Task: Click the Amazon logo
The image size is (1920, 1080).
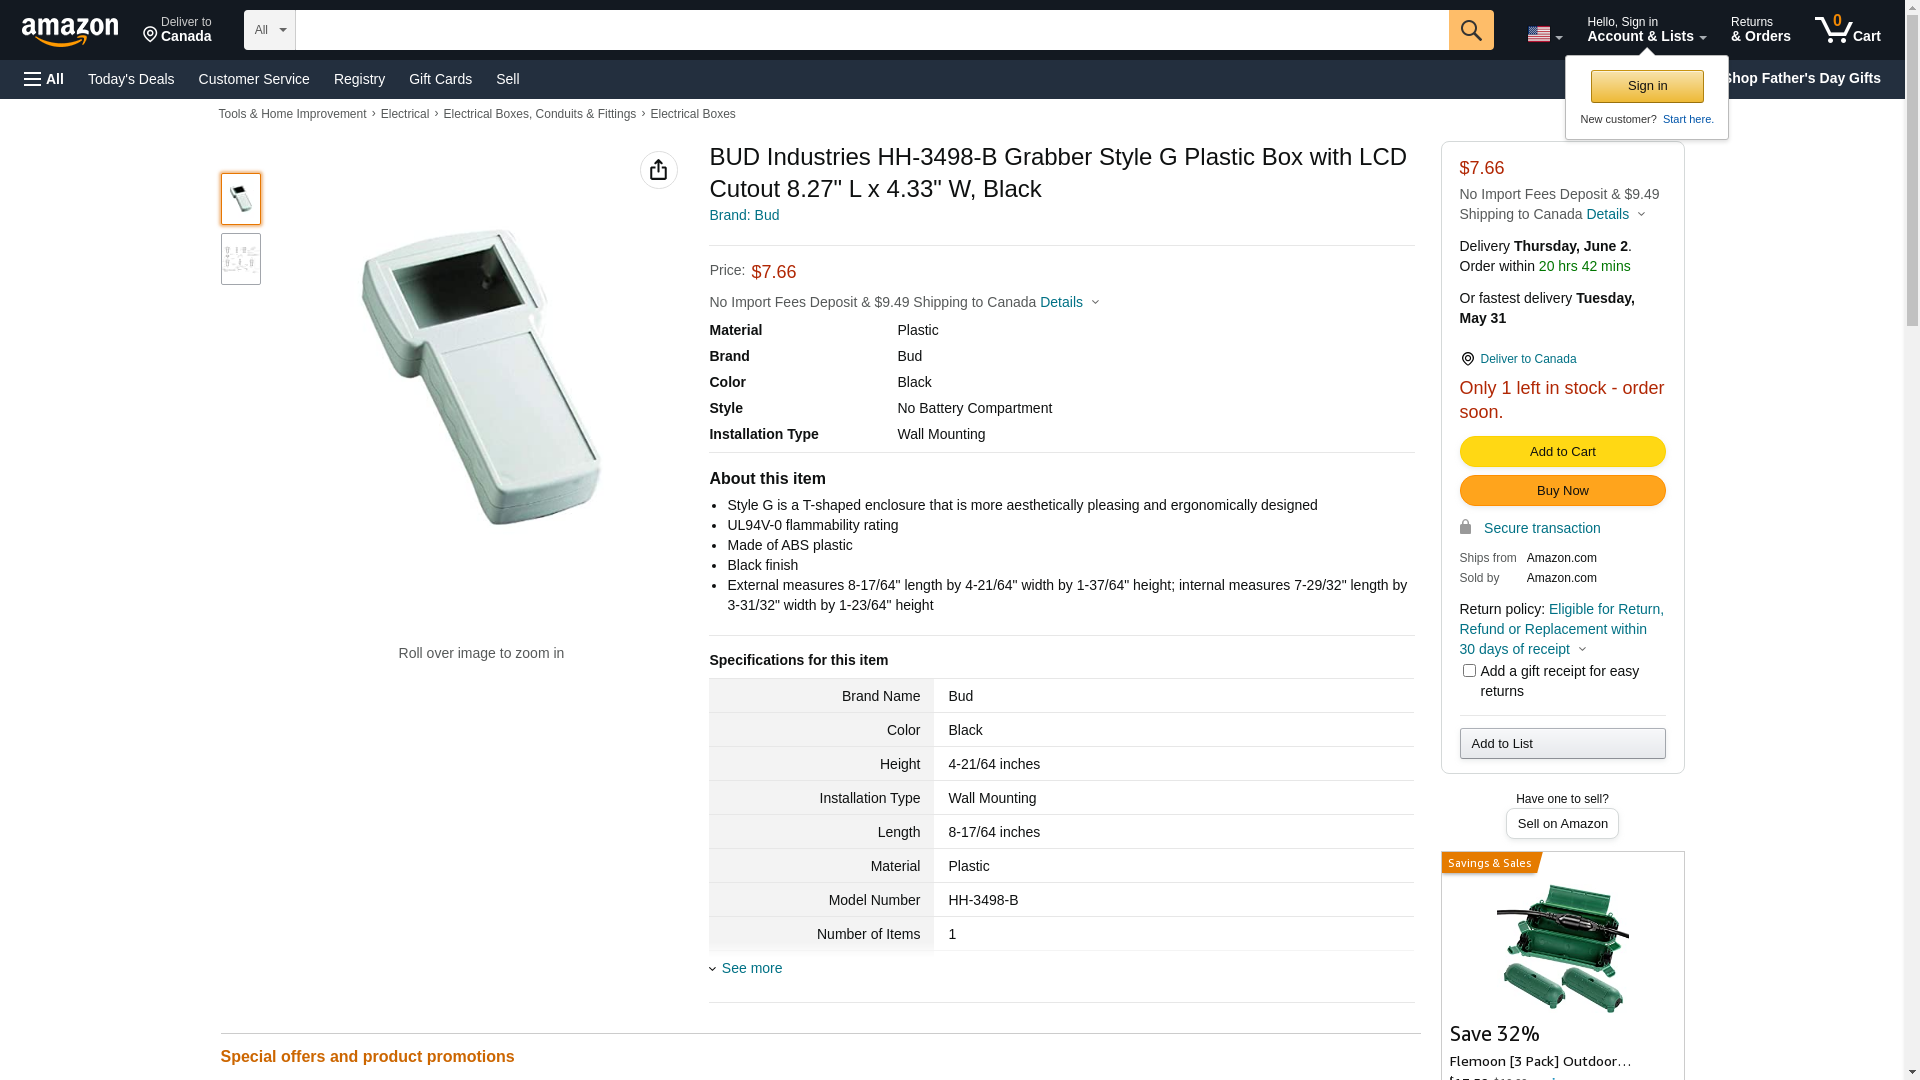Action: tap(70, 32)
